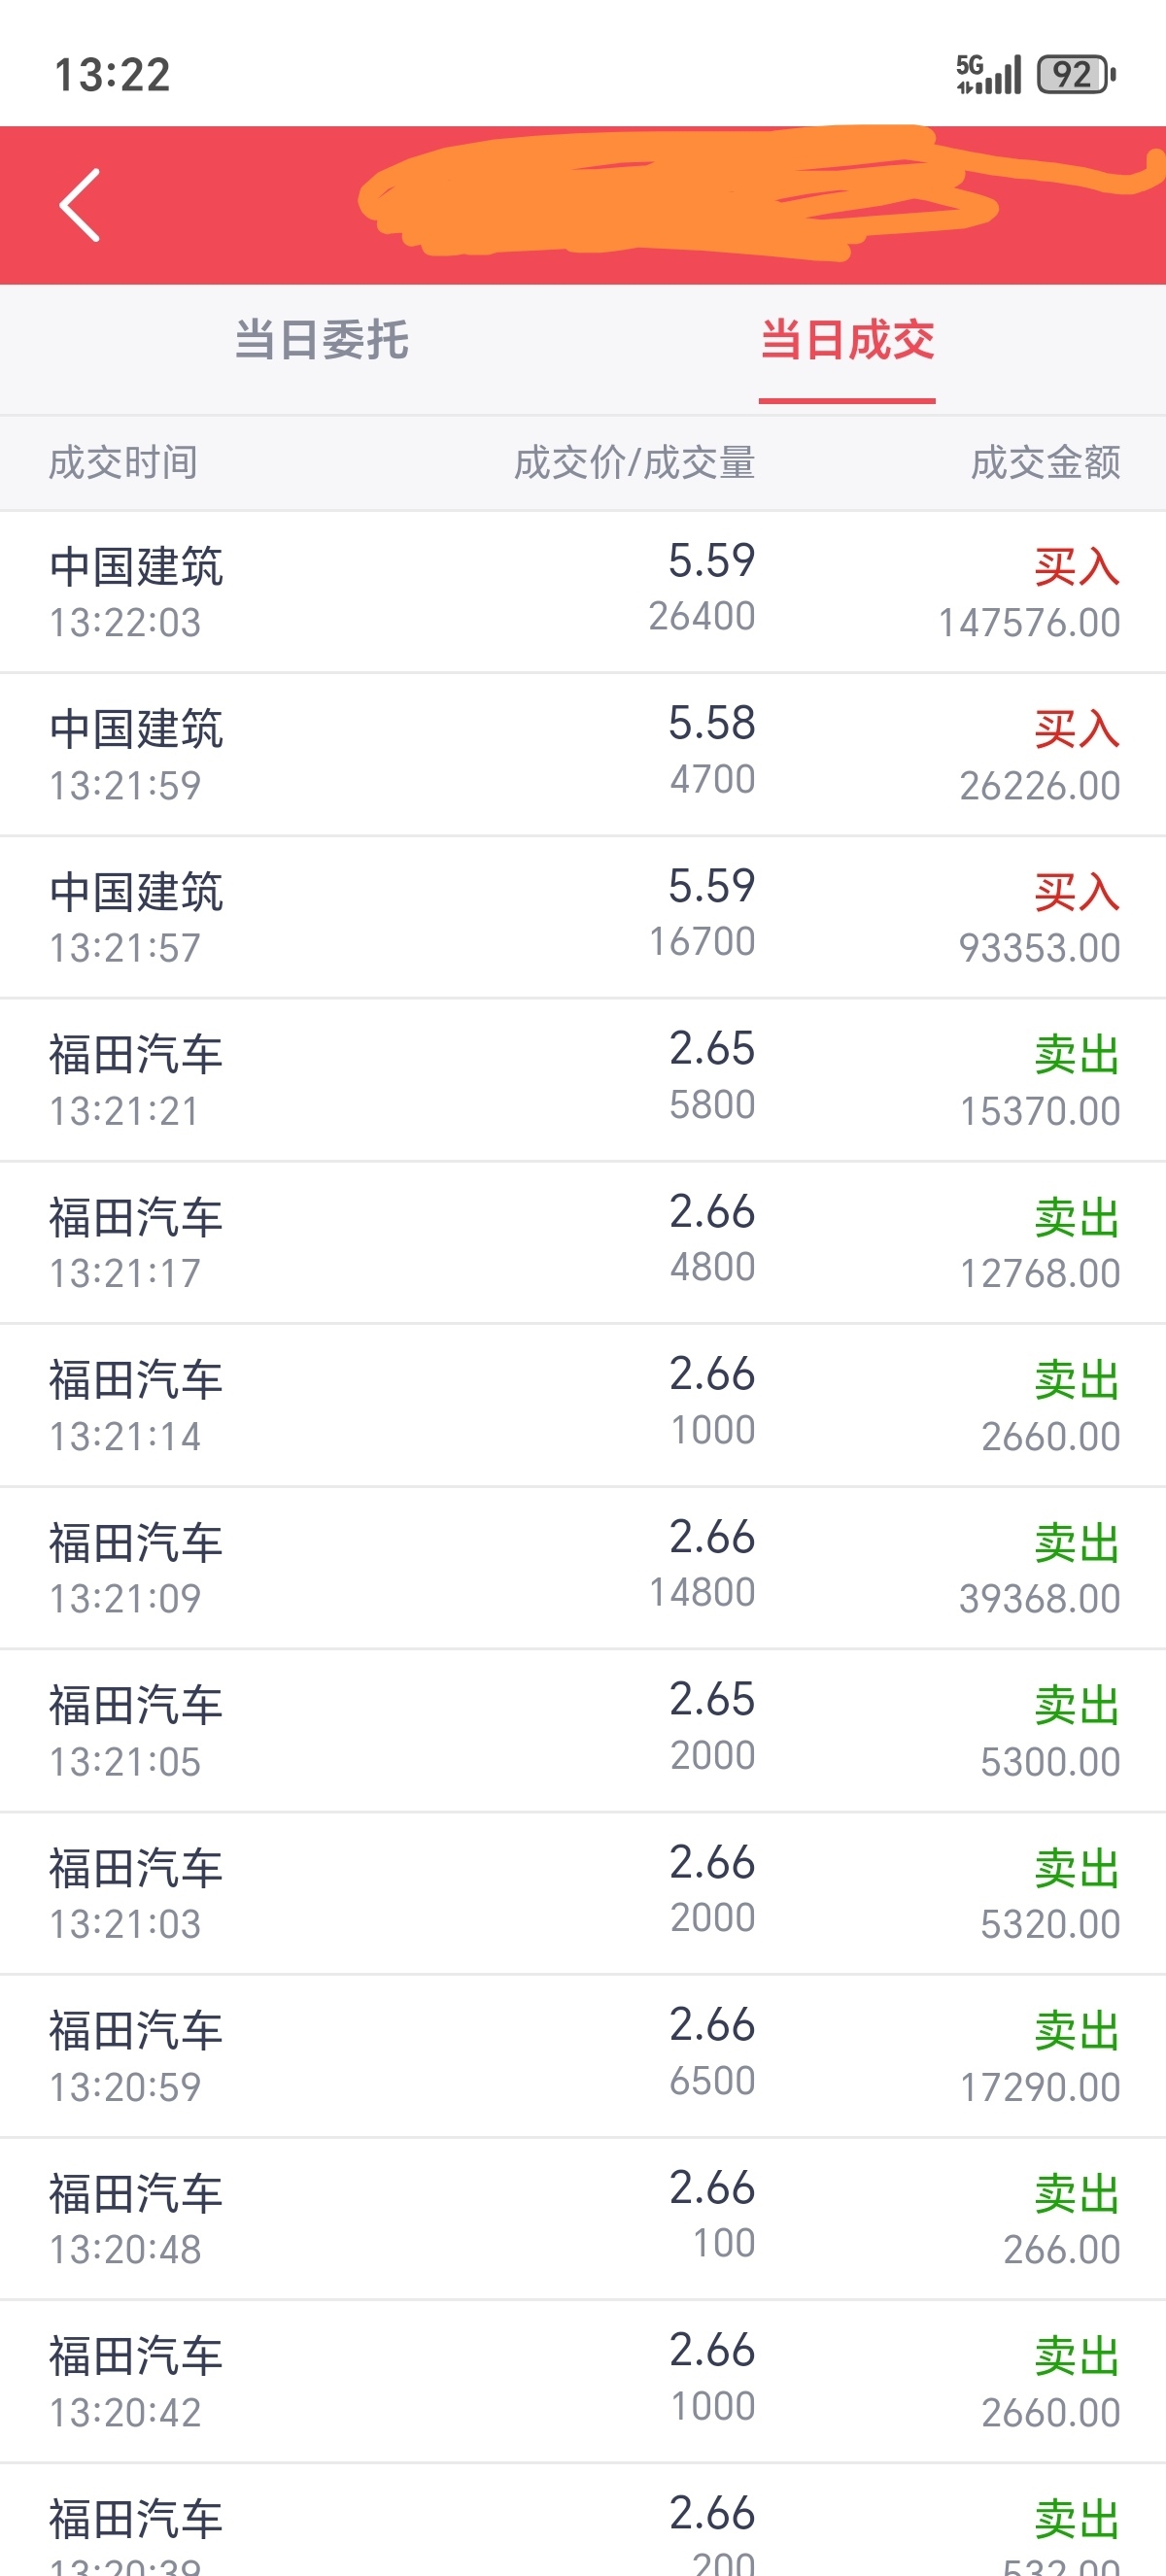Open 中国建筑 buy of 16700 shares
This screenshot has width=1166, height=2576.
point(583,918)
